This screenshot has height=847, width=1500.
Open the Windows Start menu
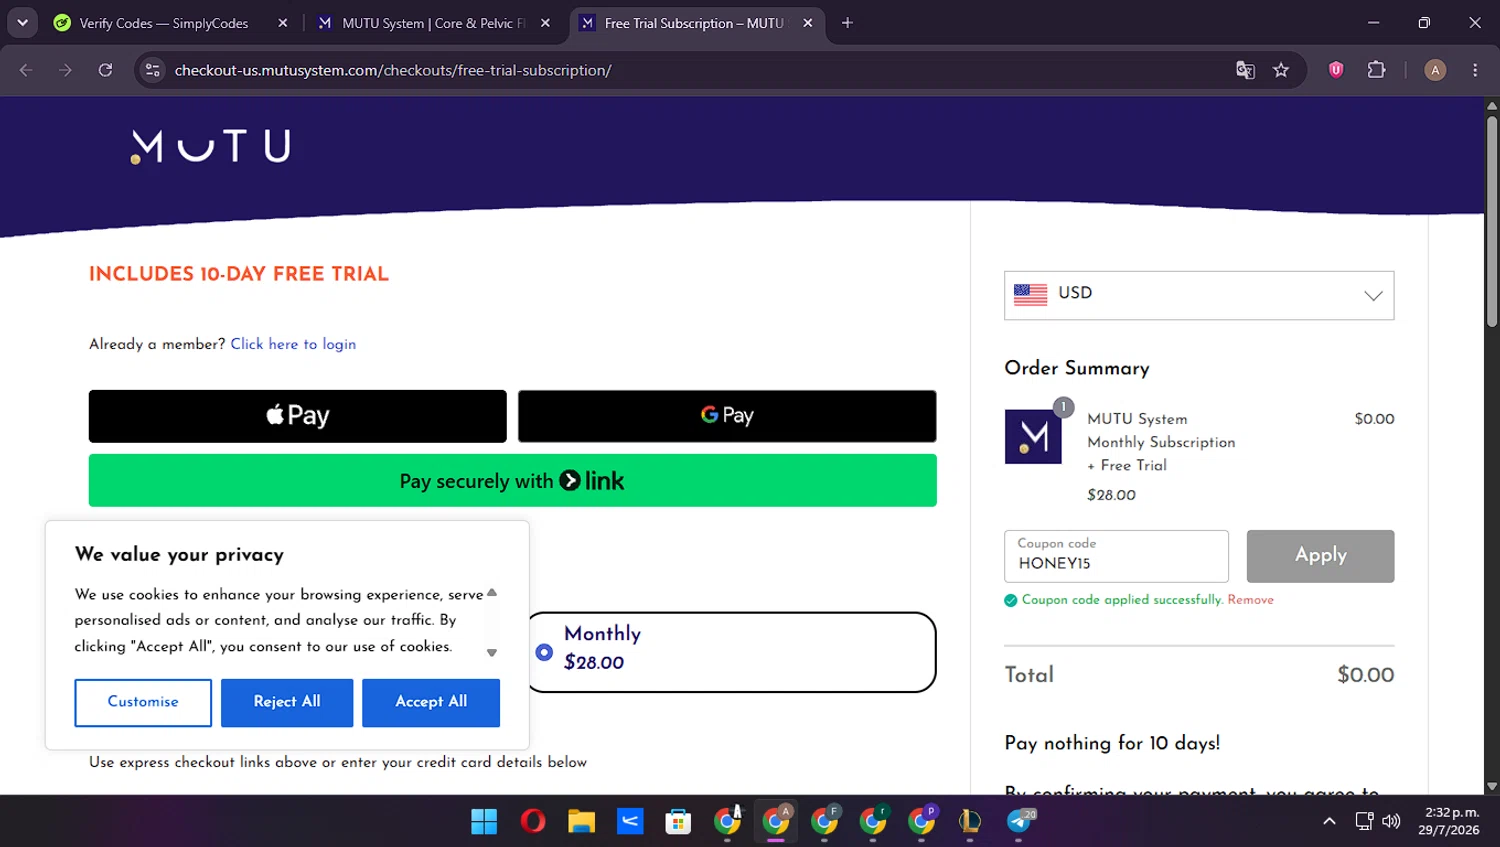[x=484, y=821]
